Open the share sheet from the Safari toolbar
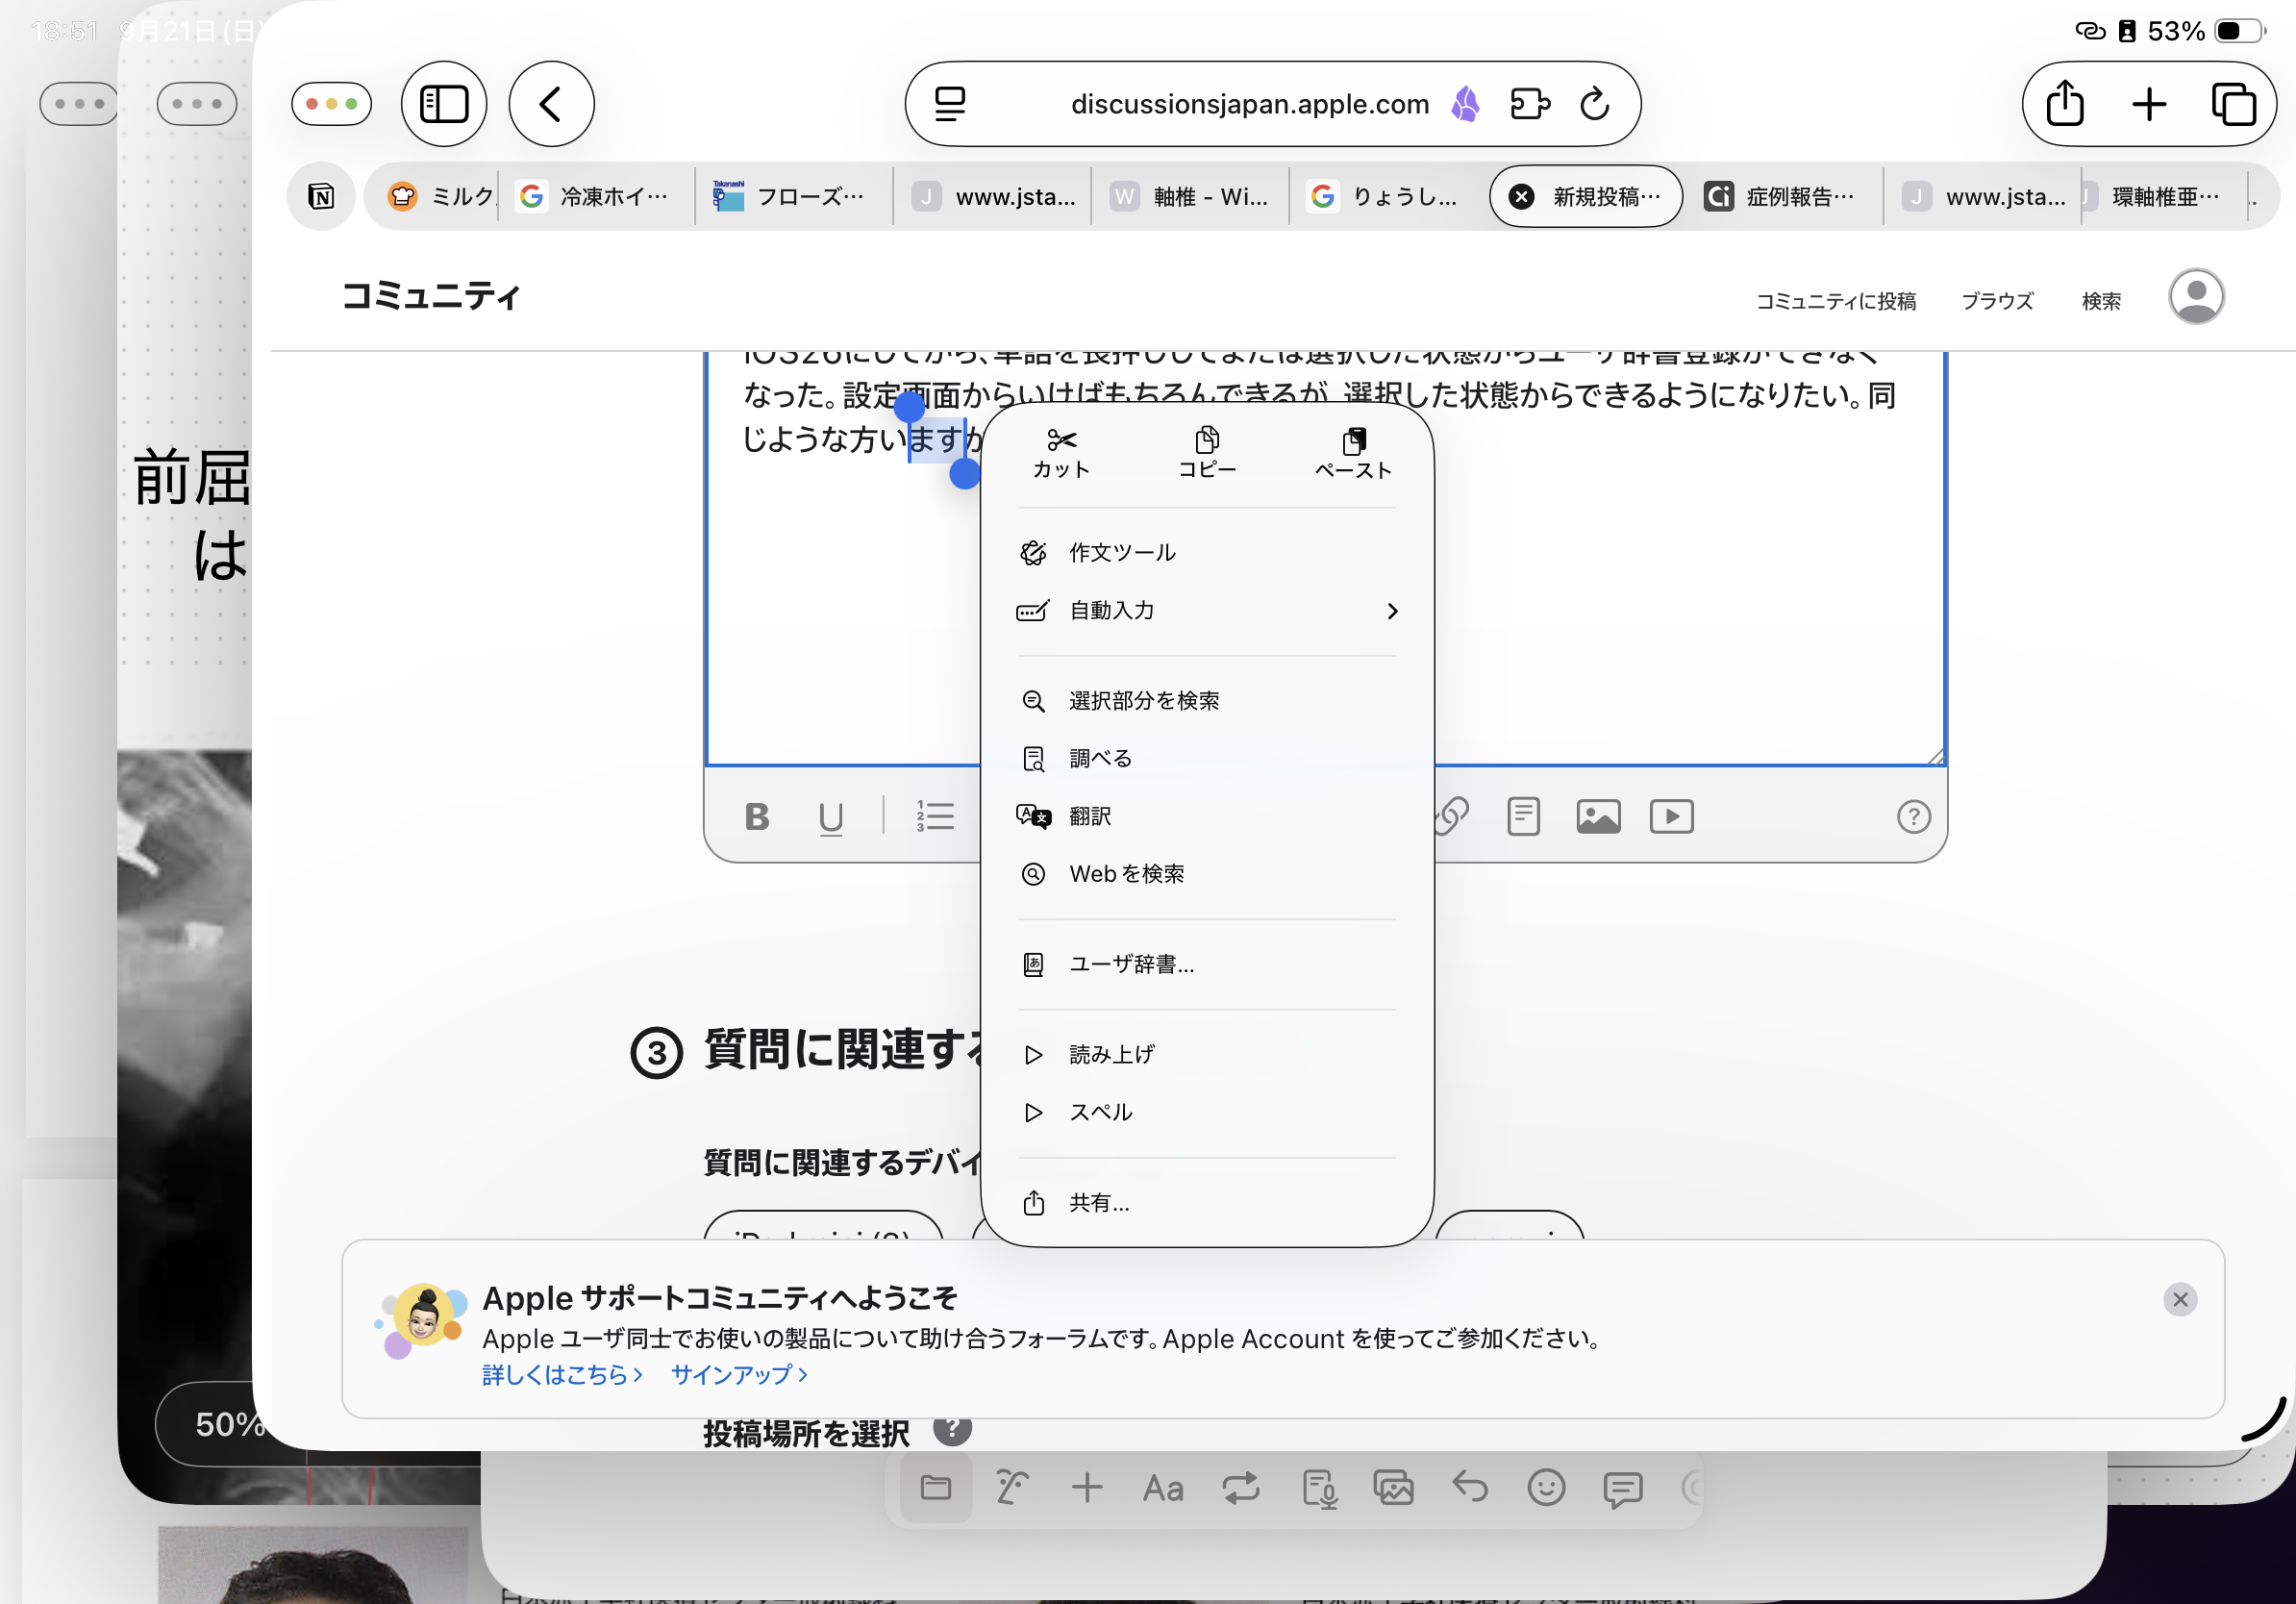This screenshot has height=1604, width=2296. [2065, 104]
